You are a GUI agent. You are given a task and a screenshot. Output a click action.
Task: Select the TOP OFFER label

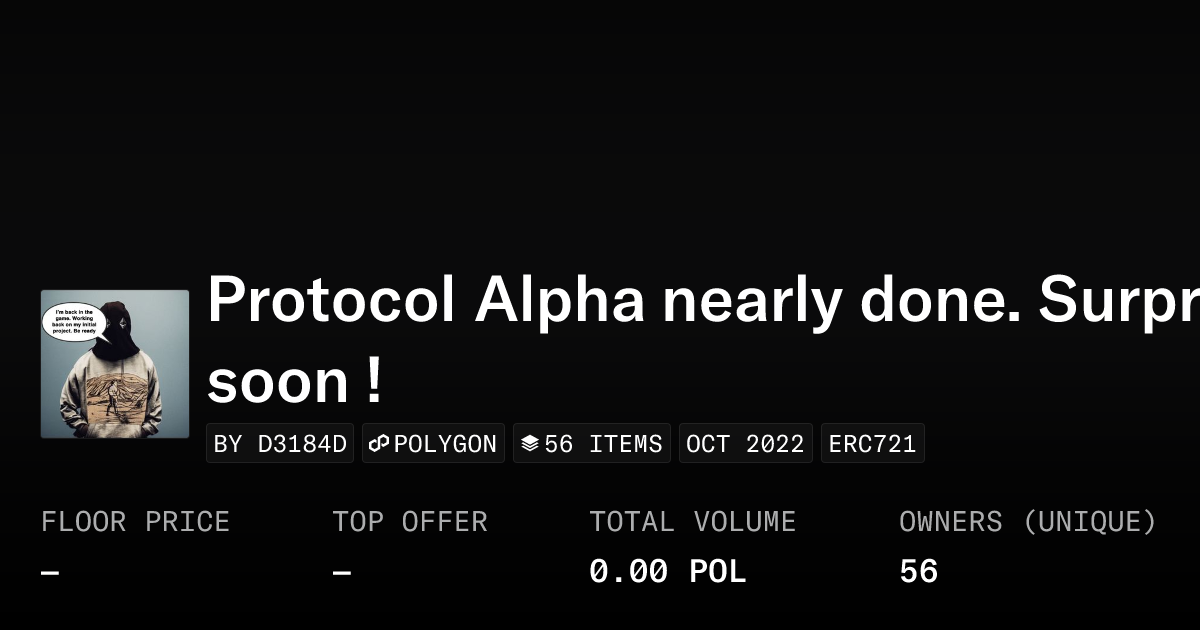point(410,522)
